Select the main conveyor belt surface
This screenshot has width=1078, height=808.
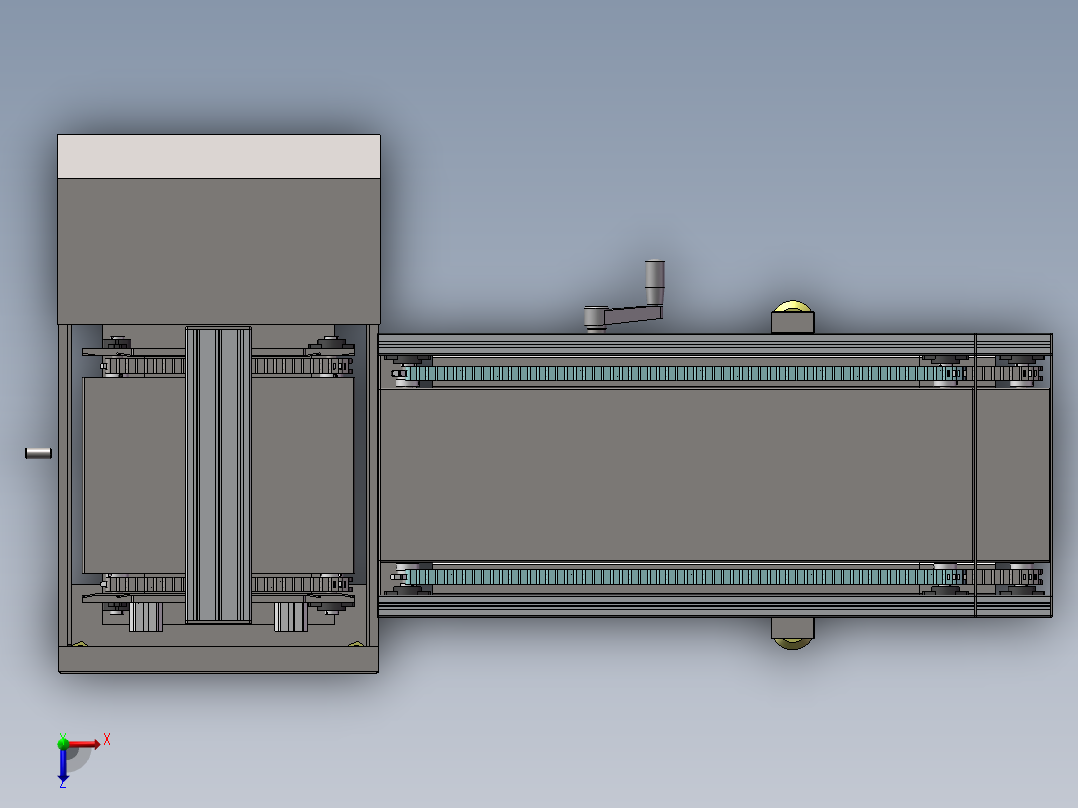click(x=676, y=475)
